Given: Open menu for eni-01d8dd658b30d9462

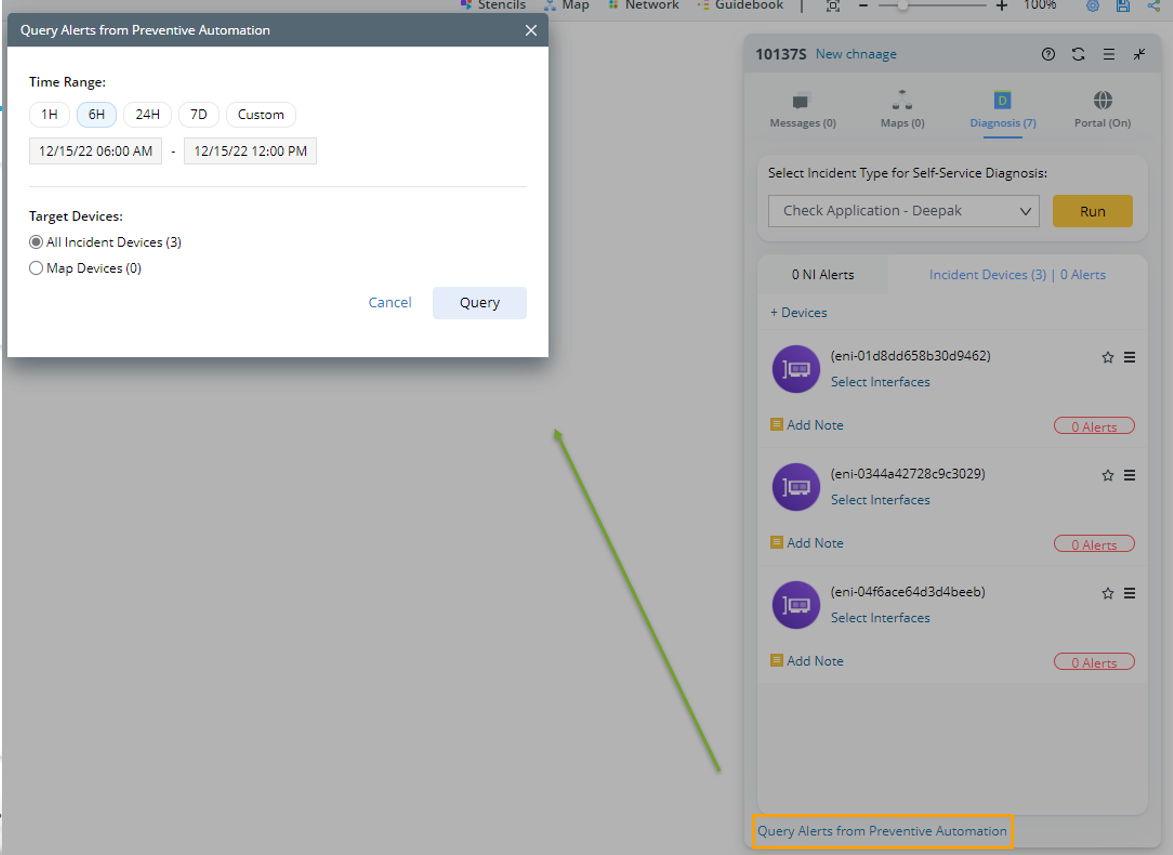Looking at the screenshot, I should [x=1130, y=358].
